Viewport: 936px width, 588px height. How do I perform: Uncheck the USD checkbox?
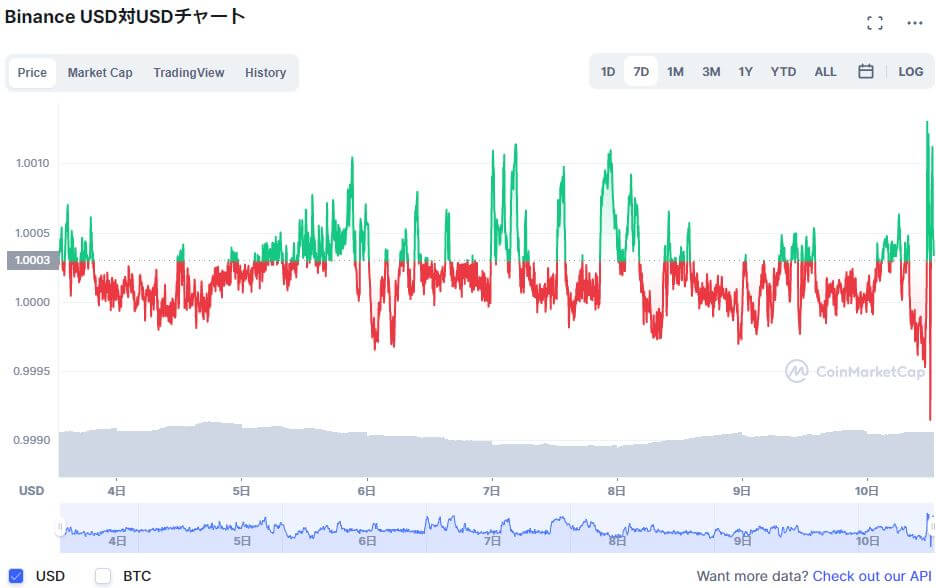click(16, 576)
